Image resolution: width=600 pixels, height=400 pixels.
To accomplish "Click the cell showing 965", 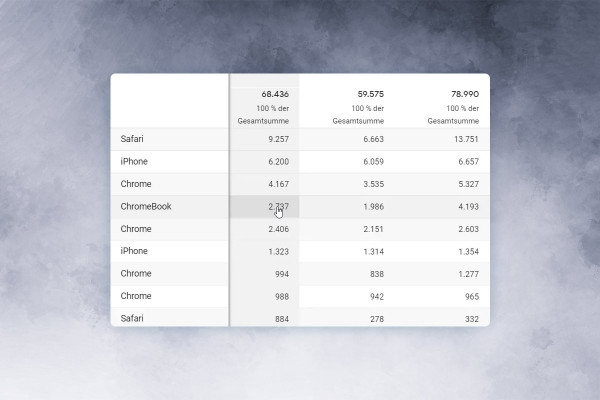I will [472, 297].
